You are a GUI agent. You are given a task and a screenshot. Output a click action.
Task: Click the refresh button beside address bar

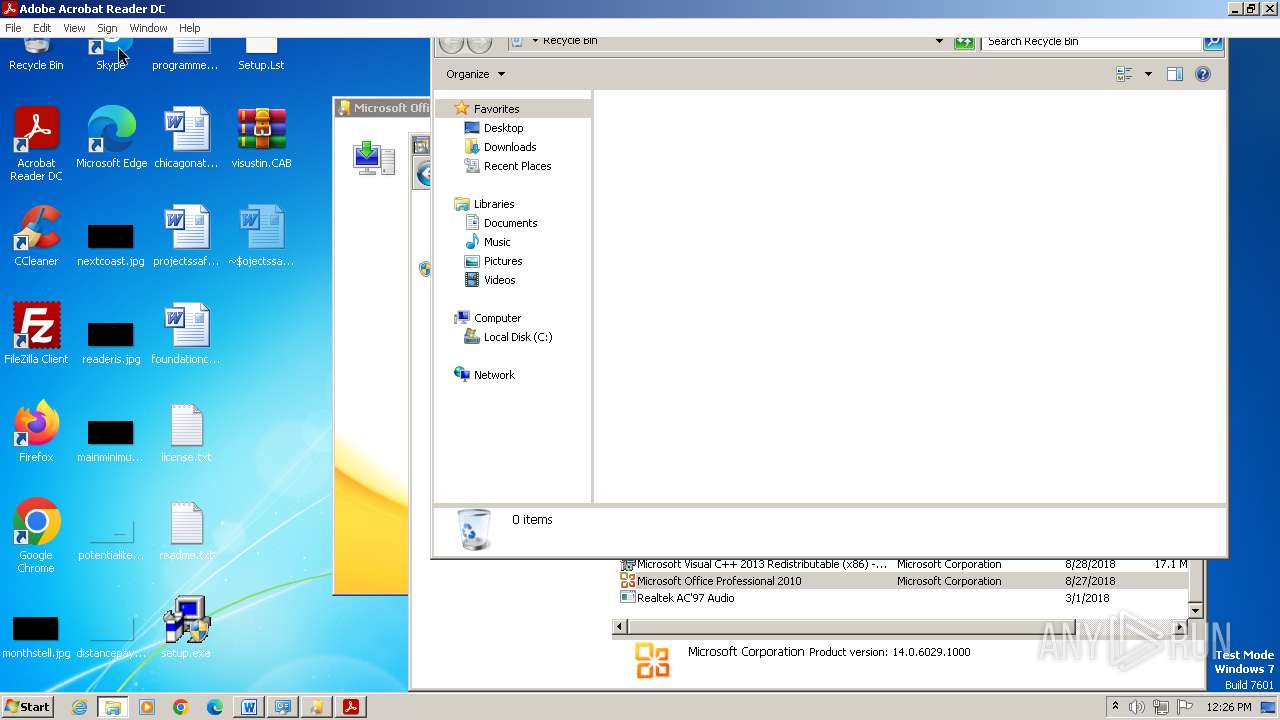point(964,42)
